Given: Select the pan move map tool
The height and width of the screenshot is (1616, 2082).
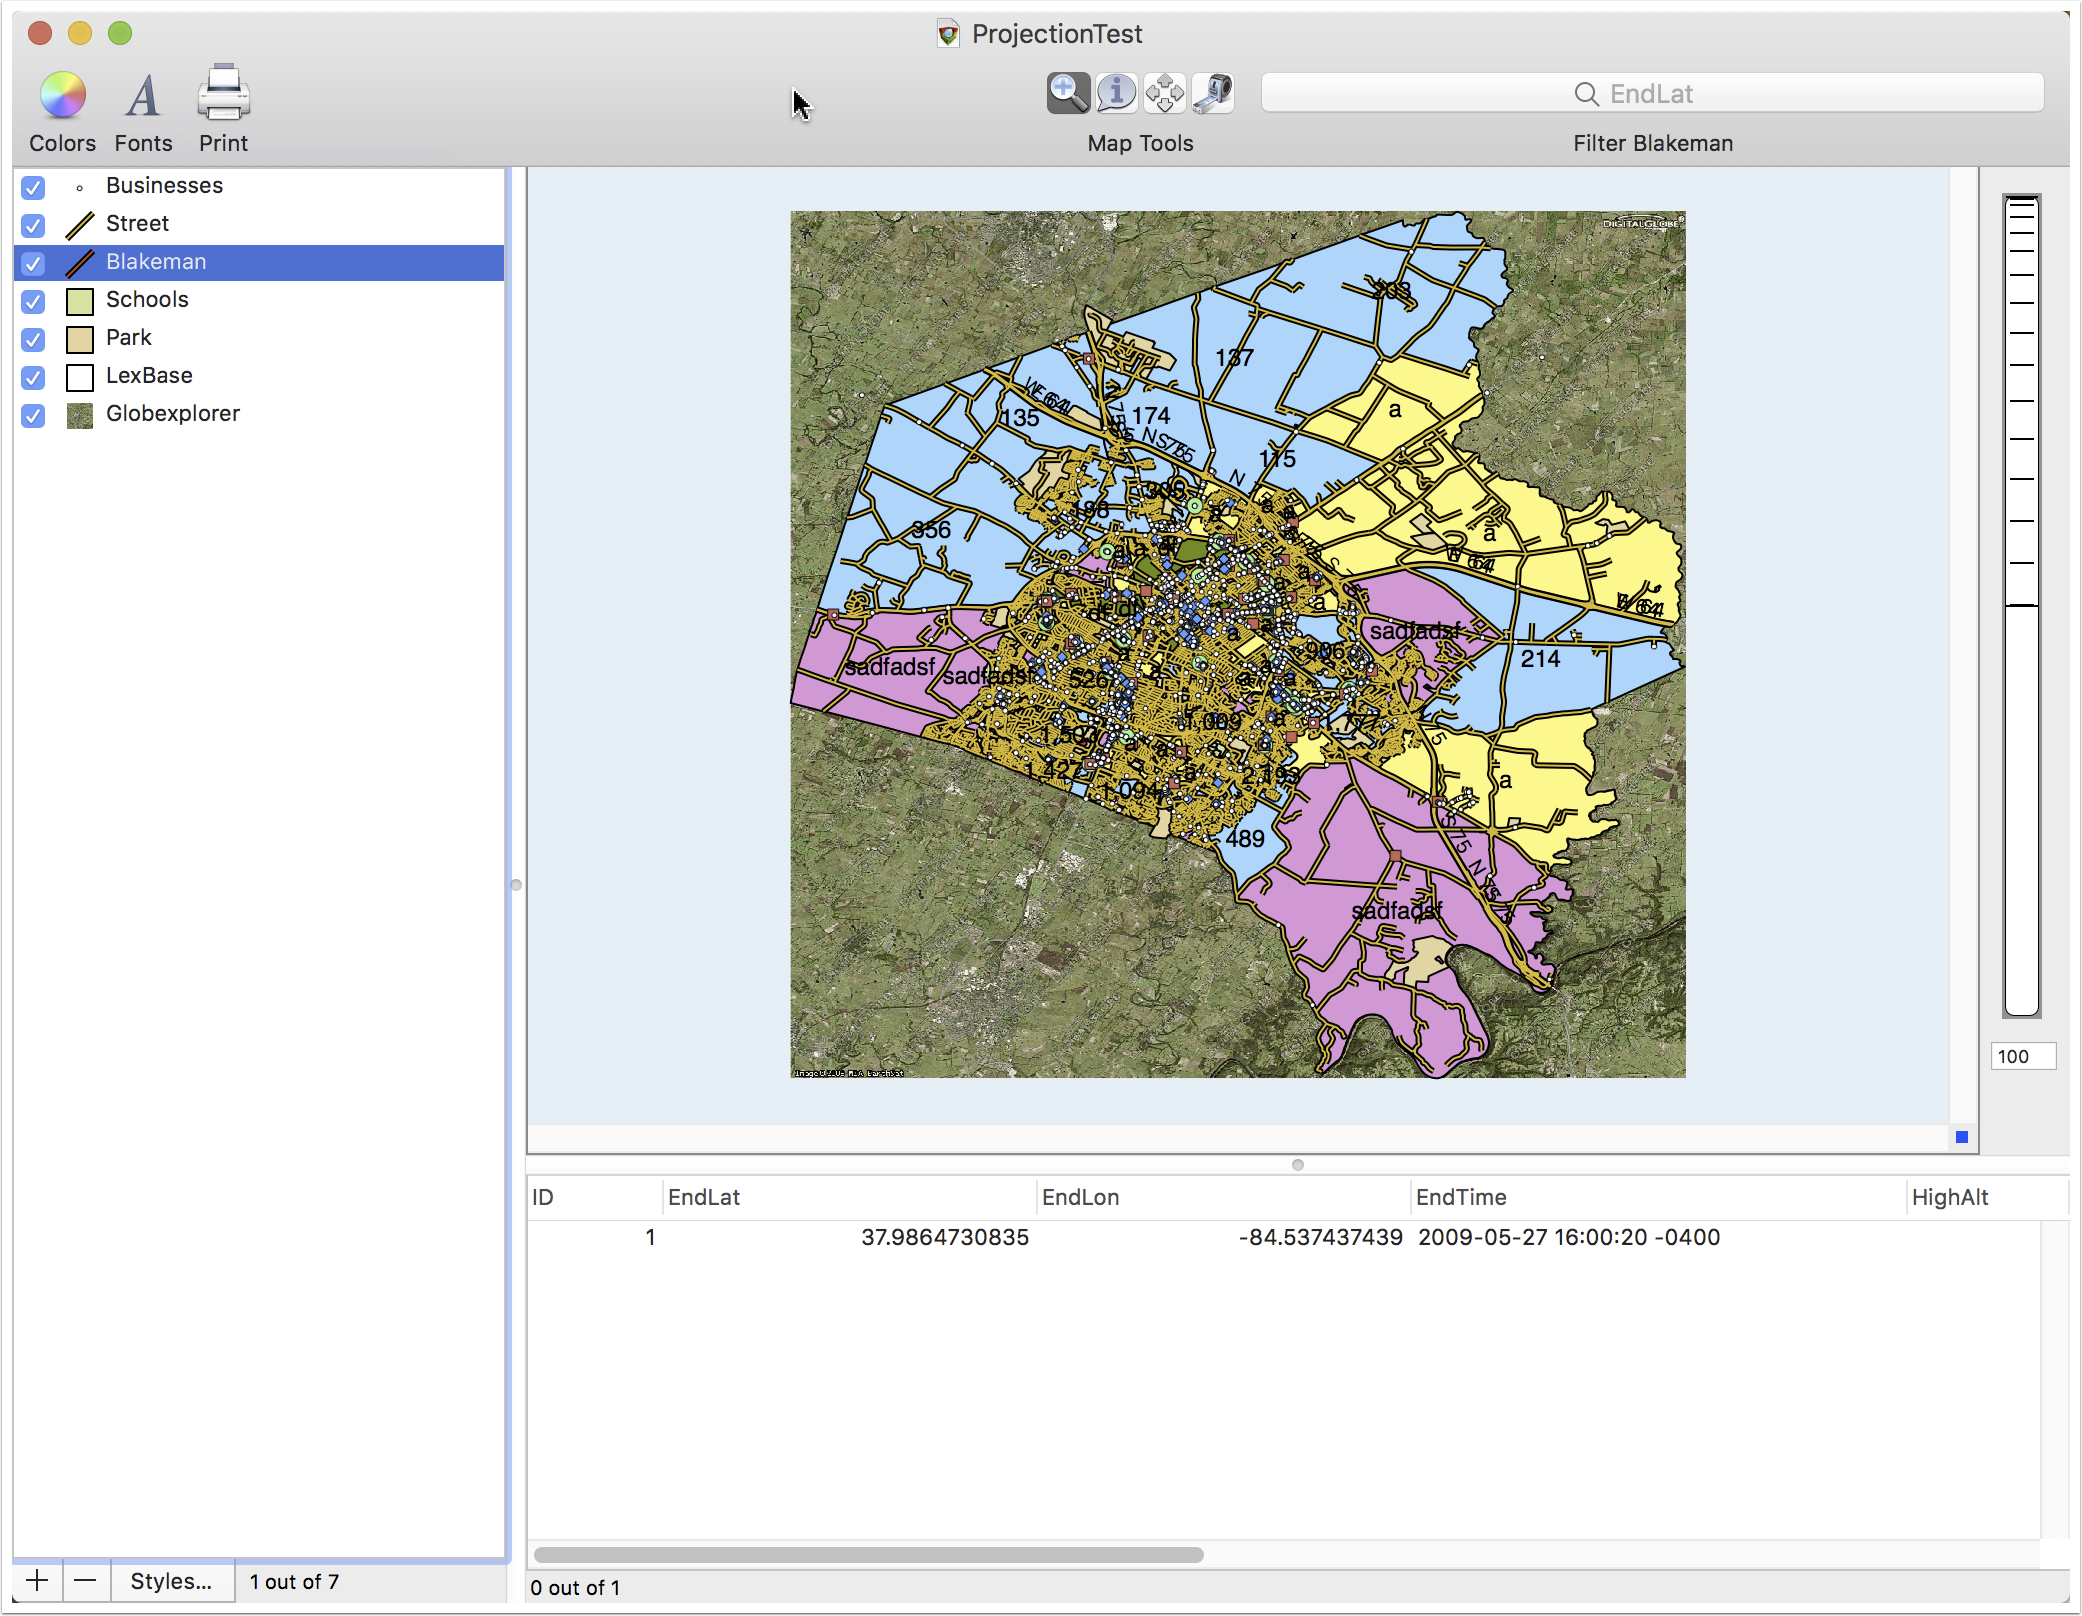Looking at the screenshot, I should tap(1164, 94).
